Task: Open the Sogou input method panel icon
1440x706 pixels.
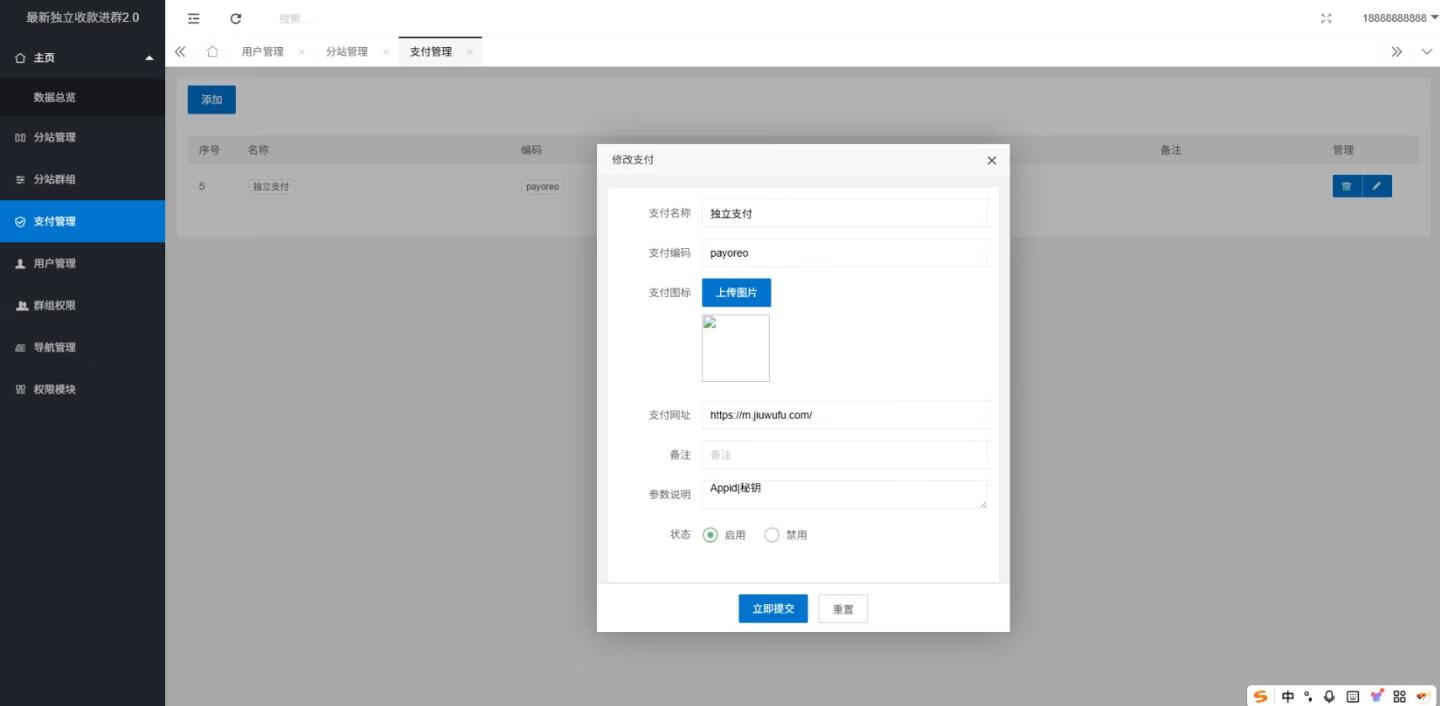Action: (x=1259, y=695)
